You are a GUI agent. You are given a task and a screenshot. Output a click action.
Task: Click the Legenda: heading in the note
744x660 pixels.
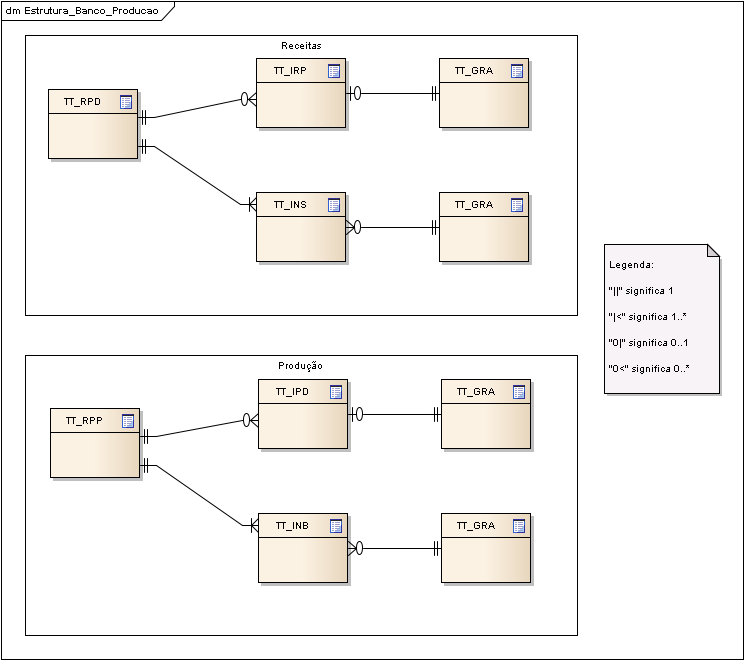[x=631, y=265]
